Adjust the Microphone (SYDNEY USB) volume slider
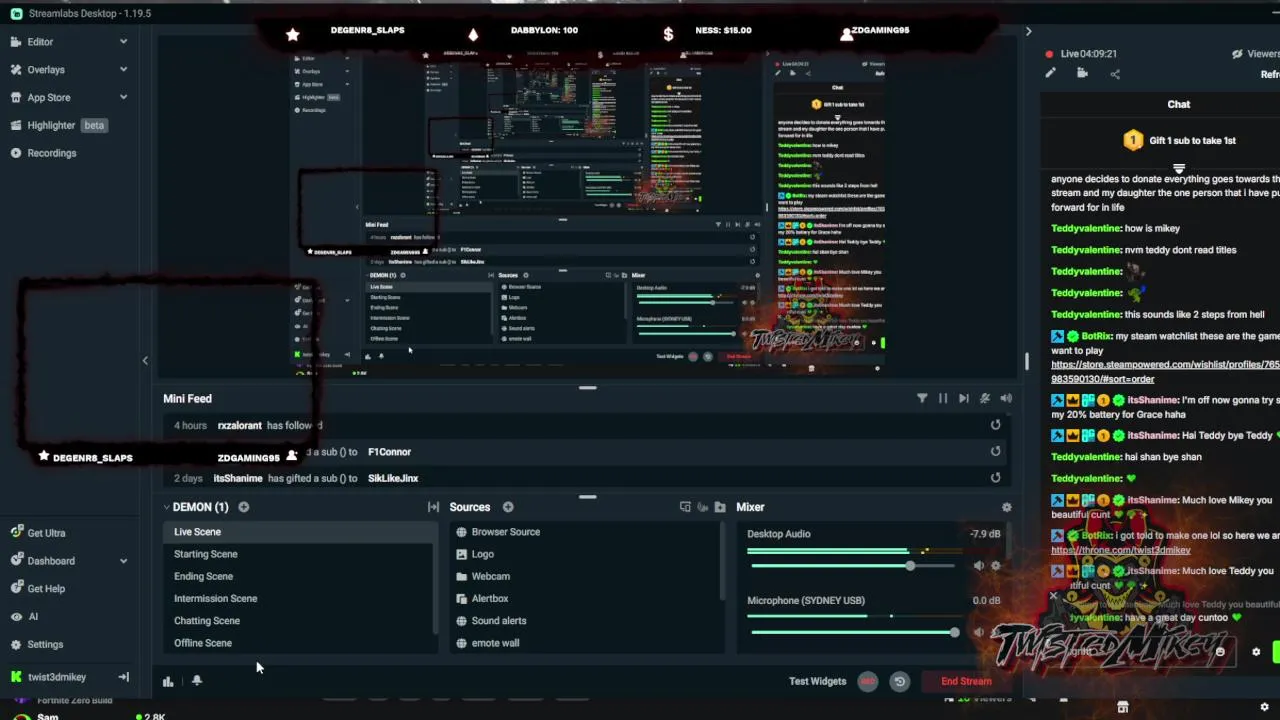The width and height of the screenshot is (1280, 720). click(856, 632)
